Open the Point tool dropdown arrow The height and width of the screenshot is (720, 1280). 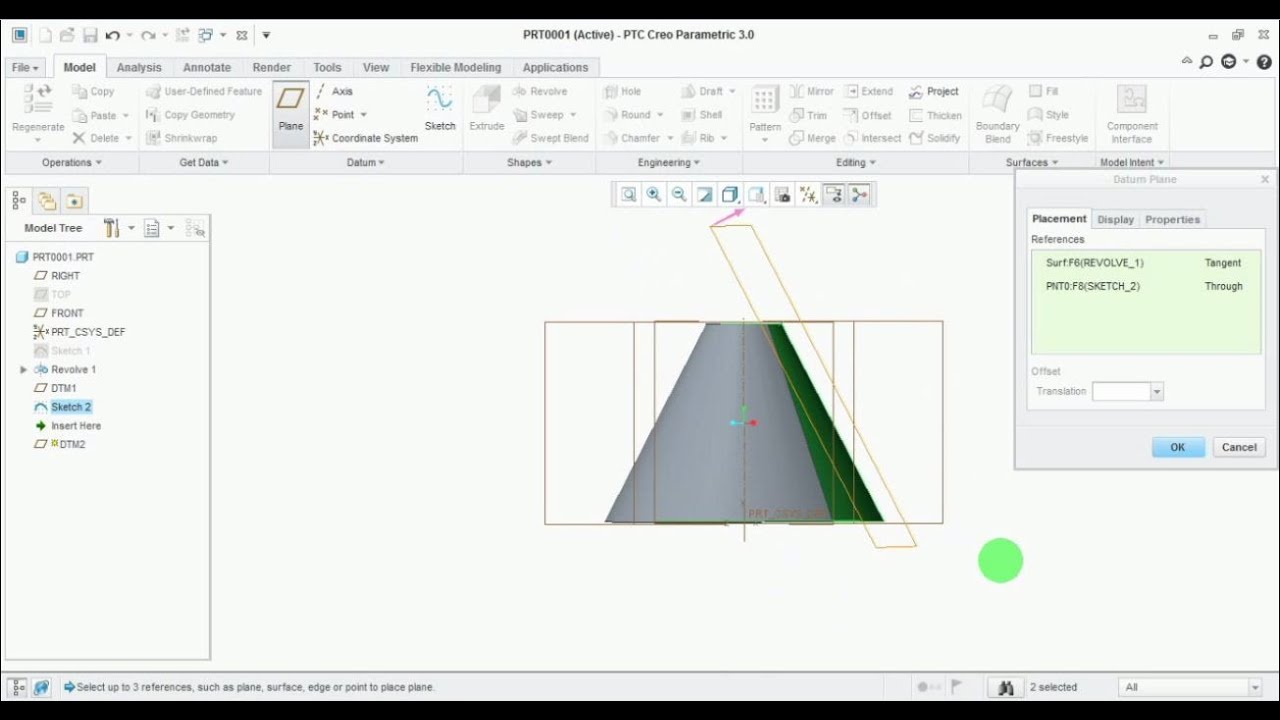pyautogui.click(x=363, y=115)
